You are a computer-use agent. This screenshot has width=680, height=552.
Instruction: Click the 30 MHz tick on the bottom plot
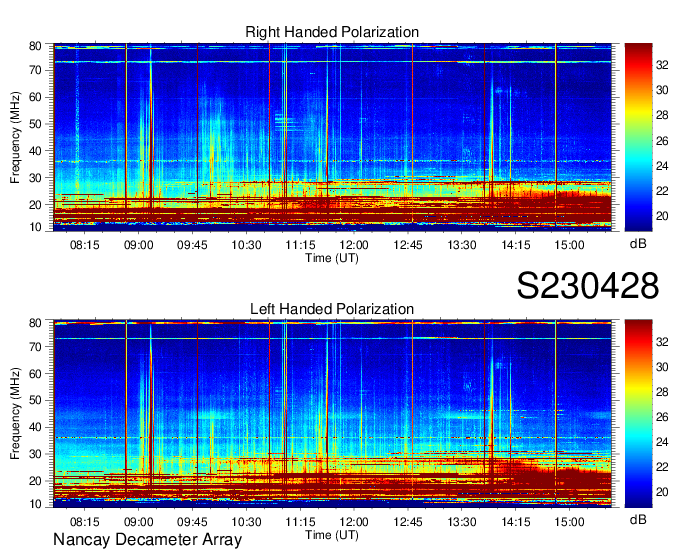pos(36,454)
